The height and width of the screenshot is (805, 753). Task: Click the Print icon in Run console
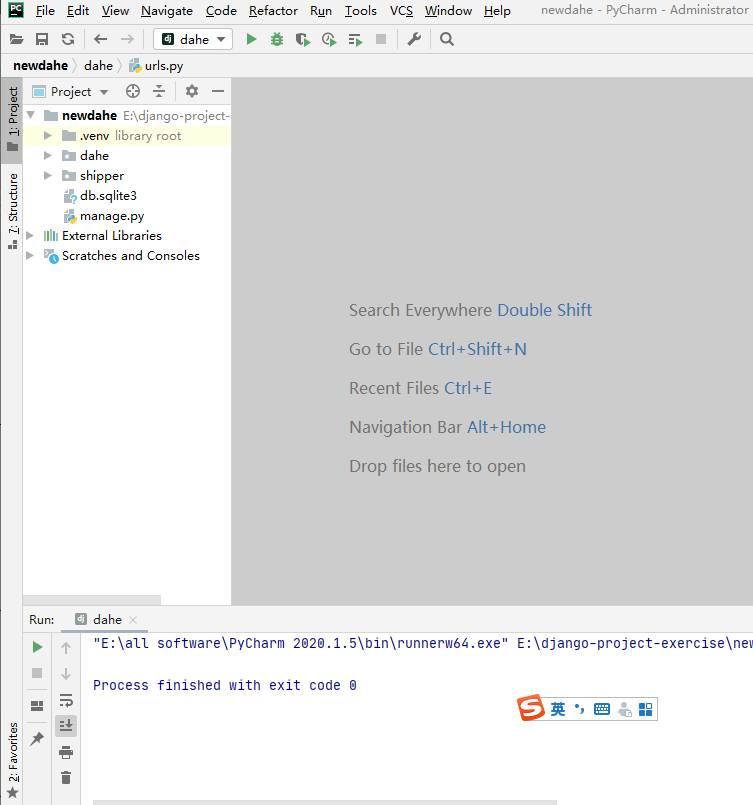click(66, 752)
